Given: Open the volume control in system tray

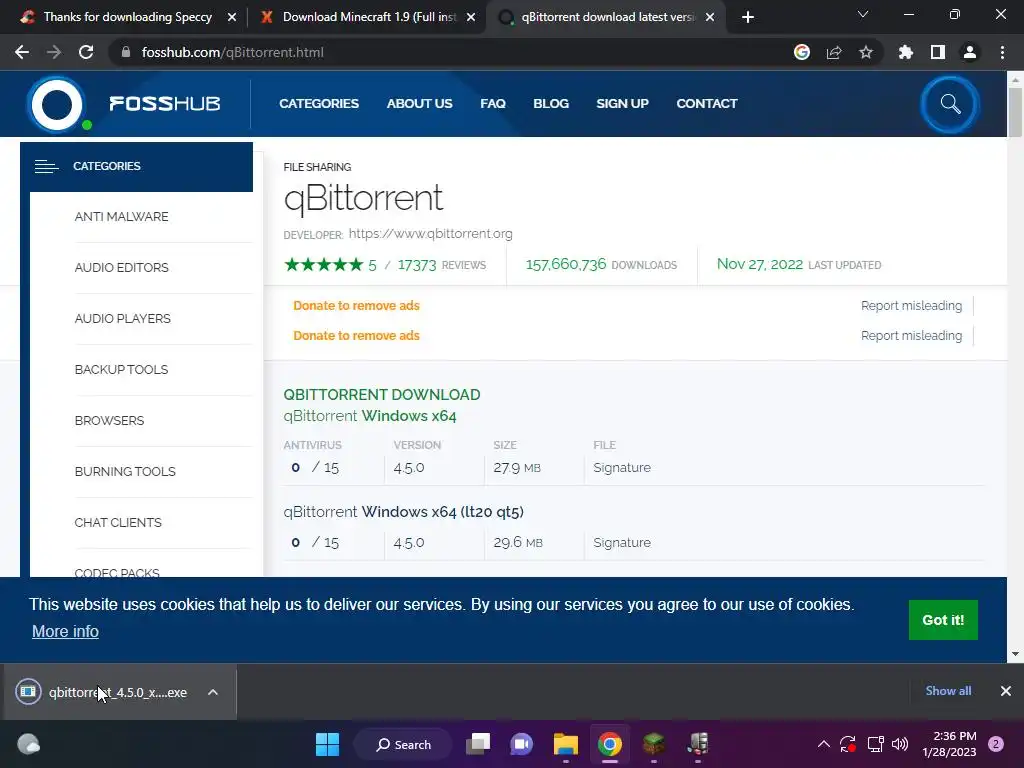Looking at the screenshot, I should 900,744.
